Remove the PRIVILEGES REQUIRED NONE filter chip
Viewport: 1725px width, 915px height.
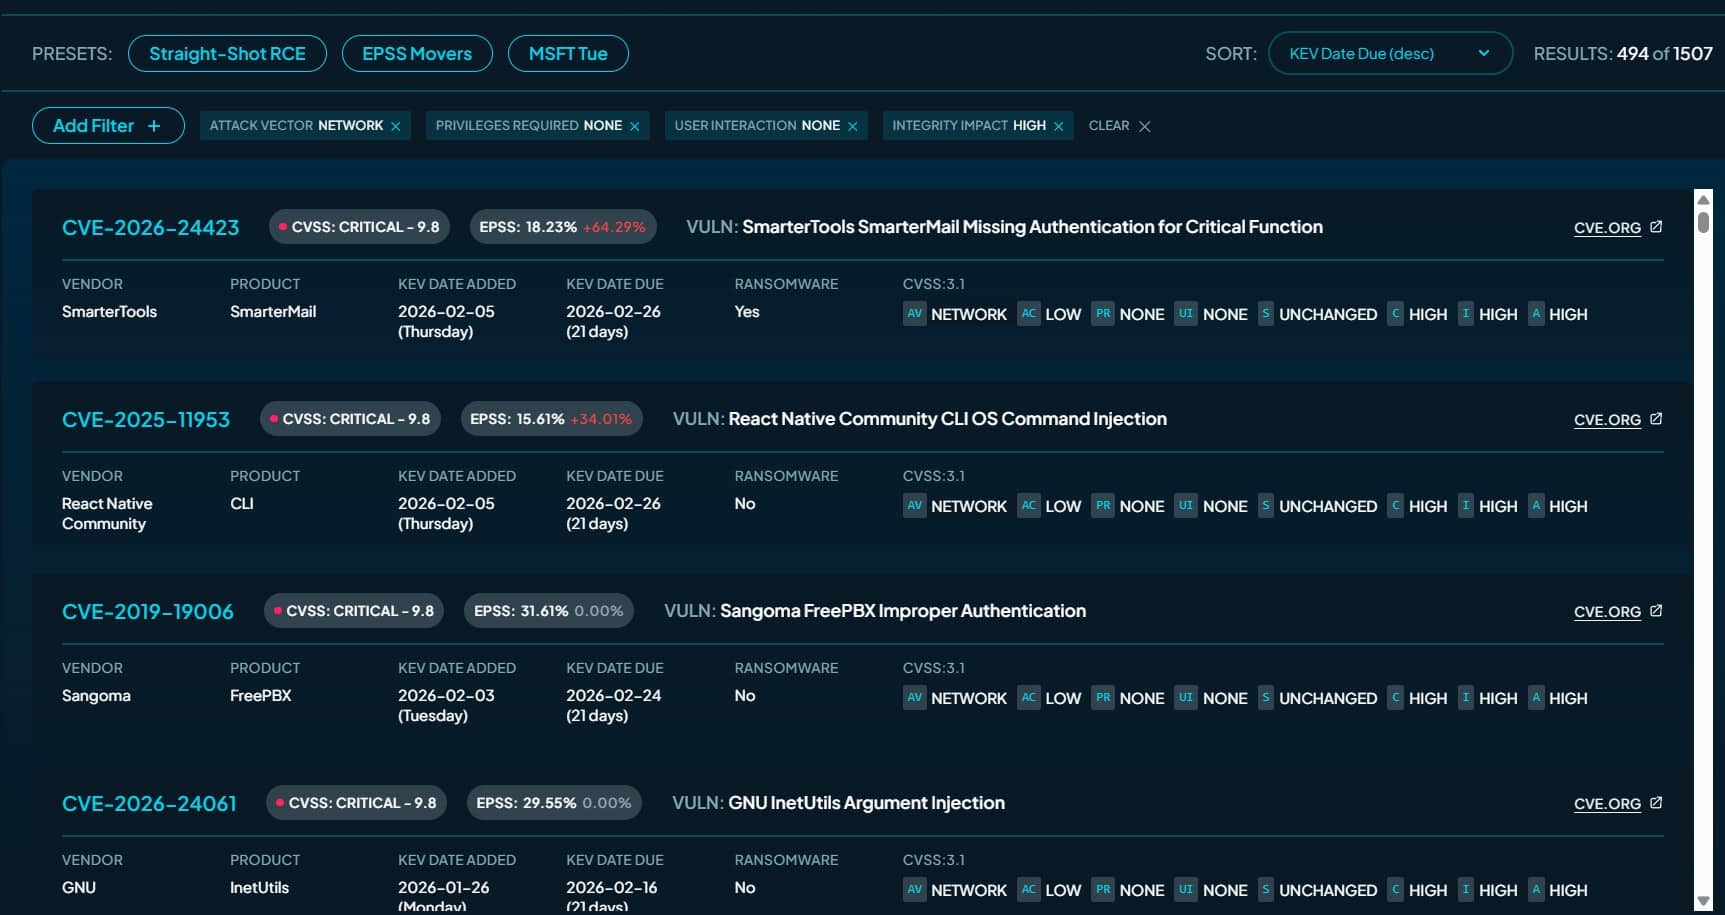click(x=634, y=125)
